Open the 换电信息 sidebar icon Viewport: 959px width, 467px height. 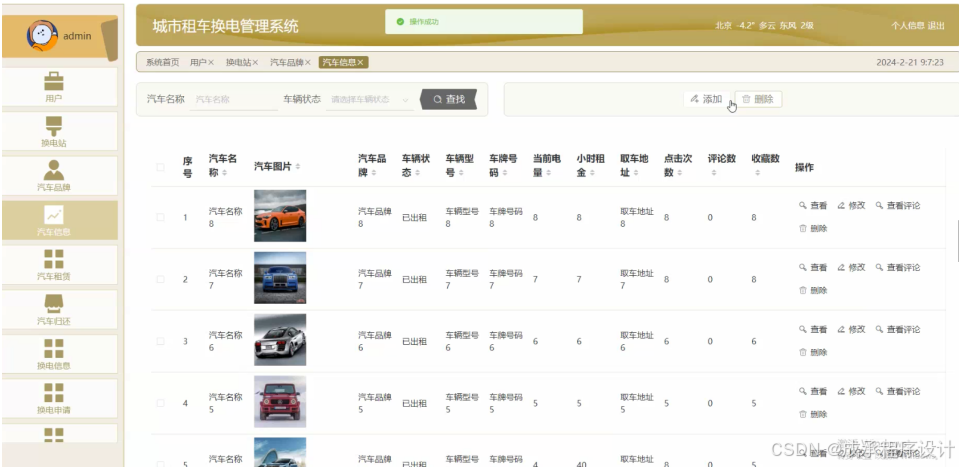tap(54, 348)
